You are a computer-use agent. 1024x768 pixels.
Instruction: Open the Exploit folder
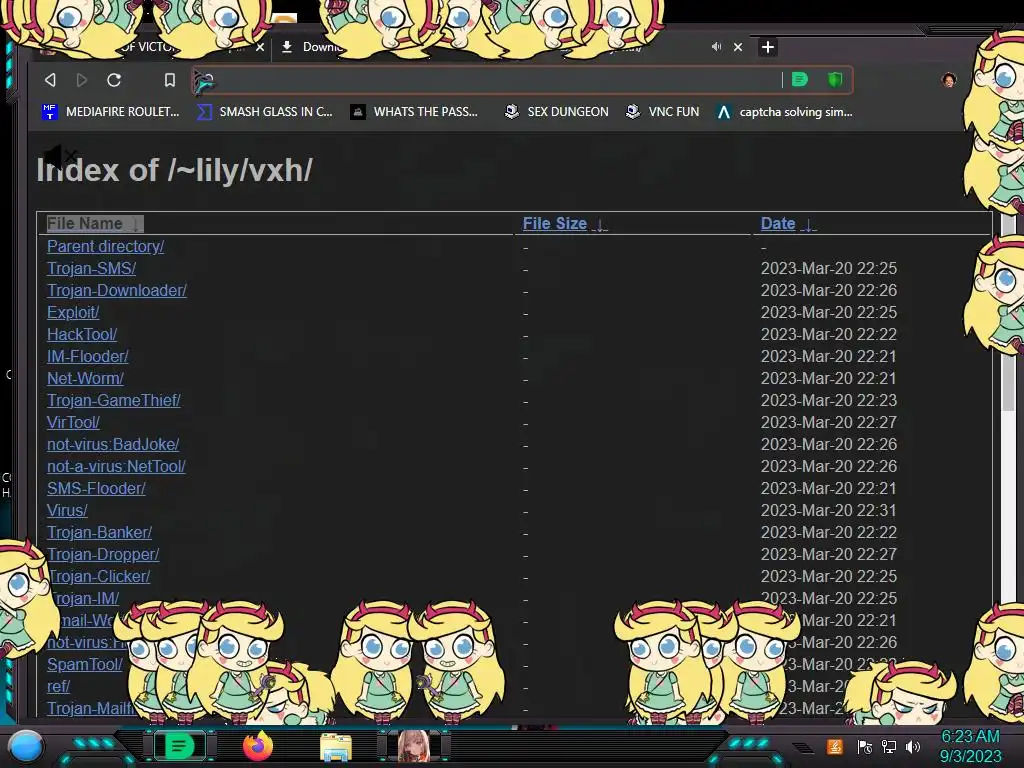coord(73,312)
